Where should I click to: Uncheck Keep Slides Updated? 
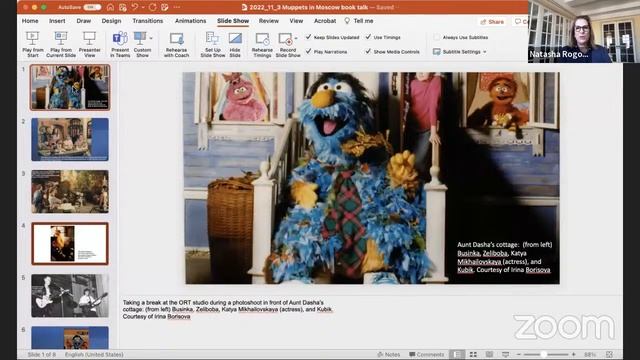(309, 37)
